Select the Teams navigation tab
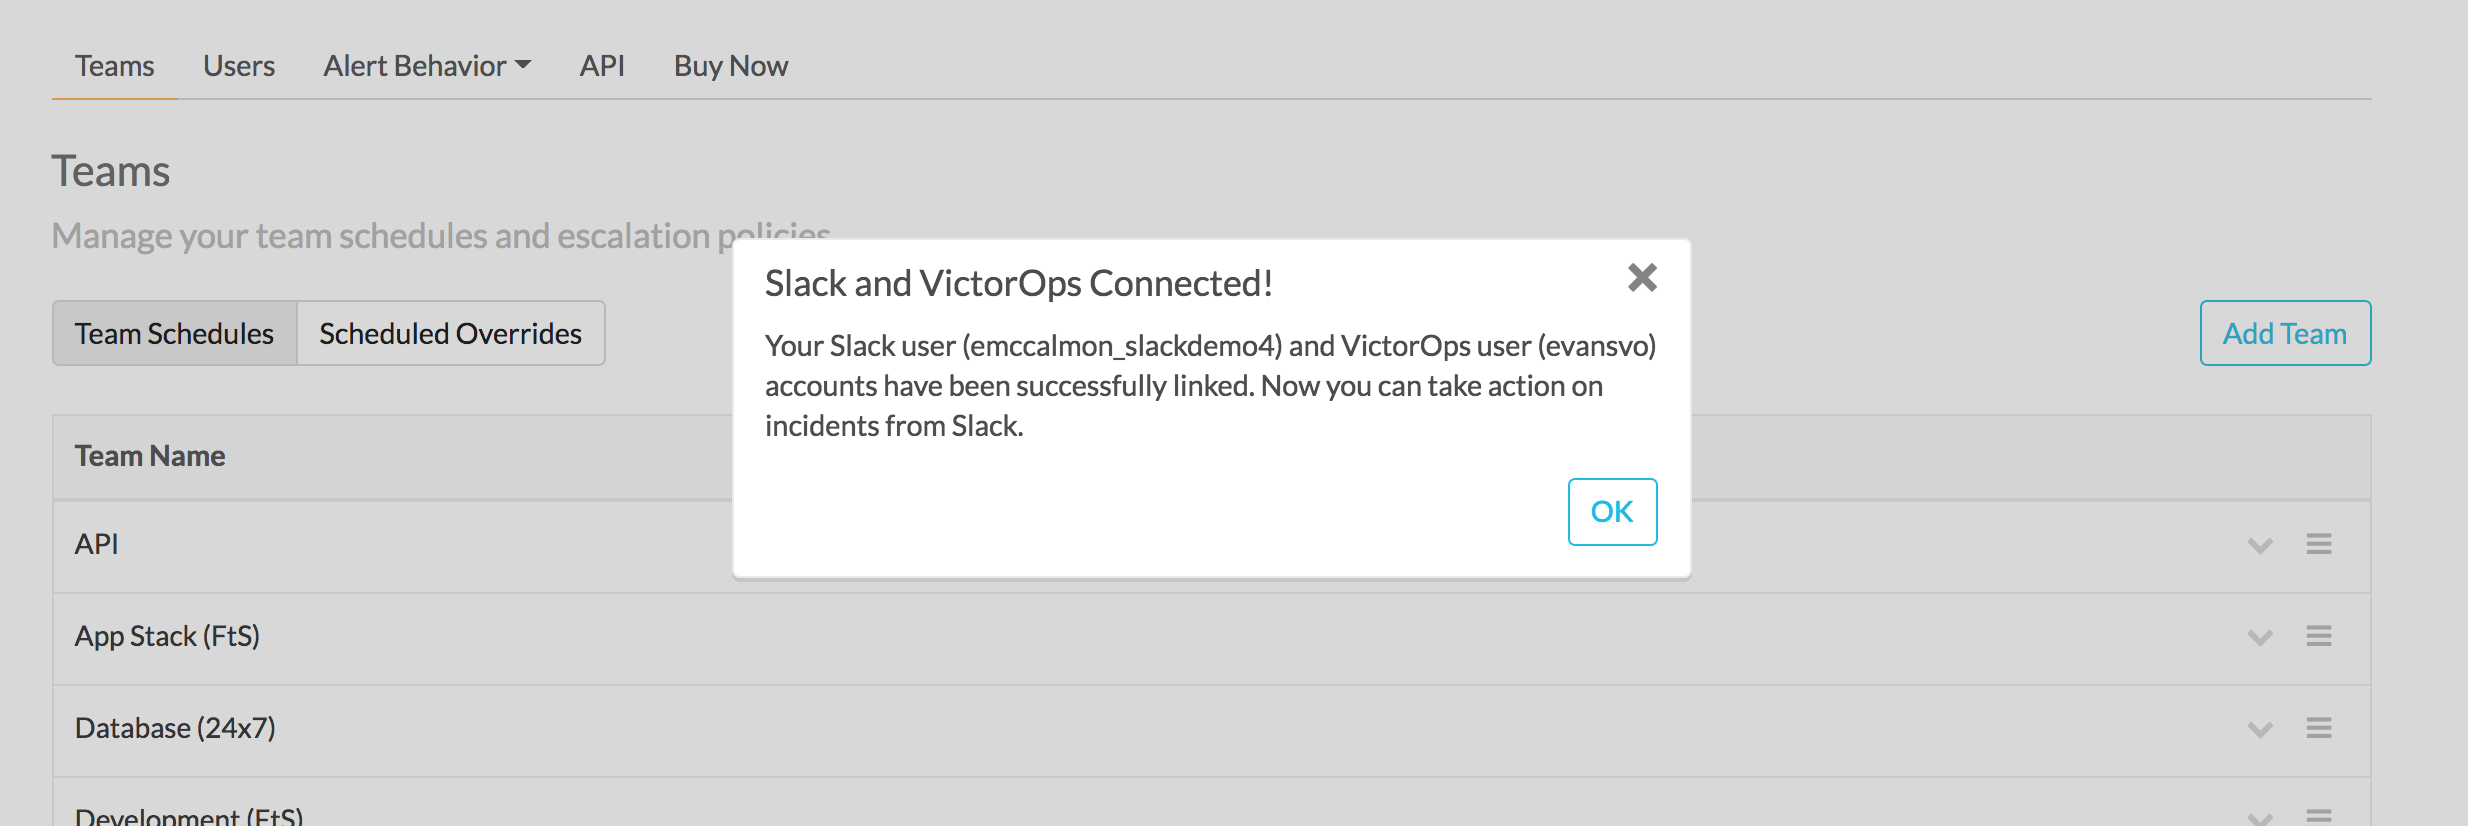Screen dimensions: 2468x826 point(115,66)
